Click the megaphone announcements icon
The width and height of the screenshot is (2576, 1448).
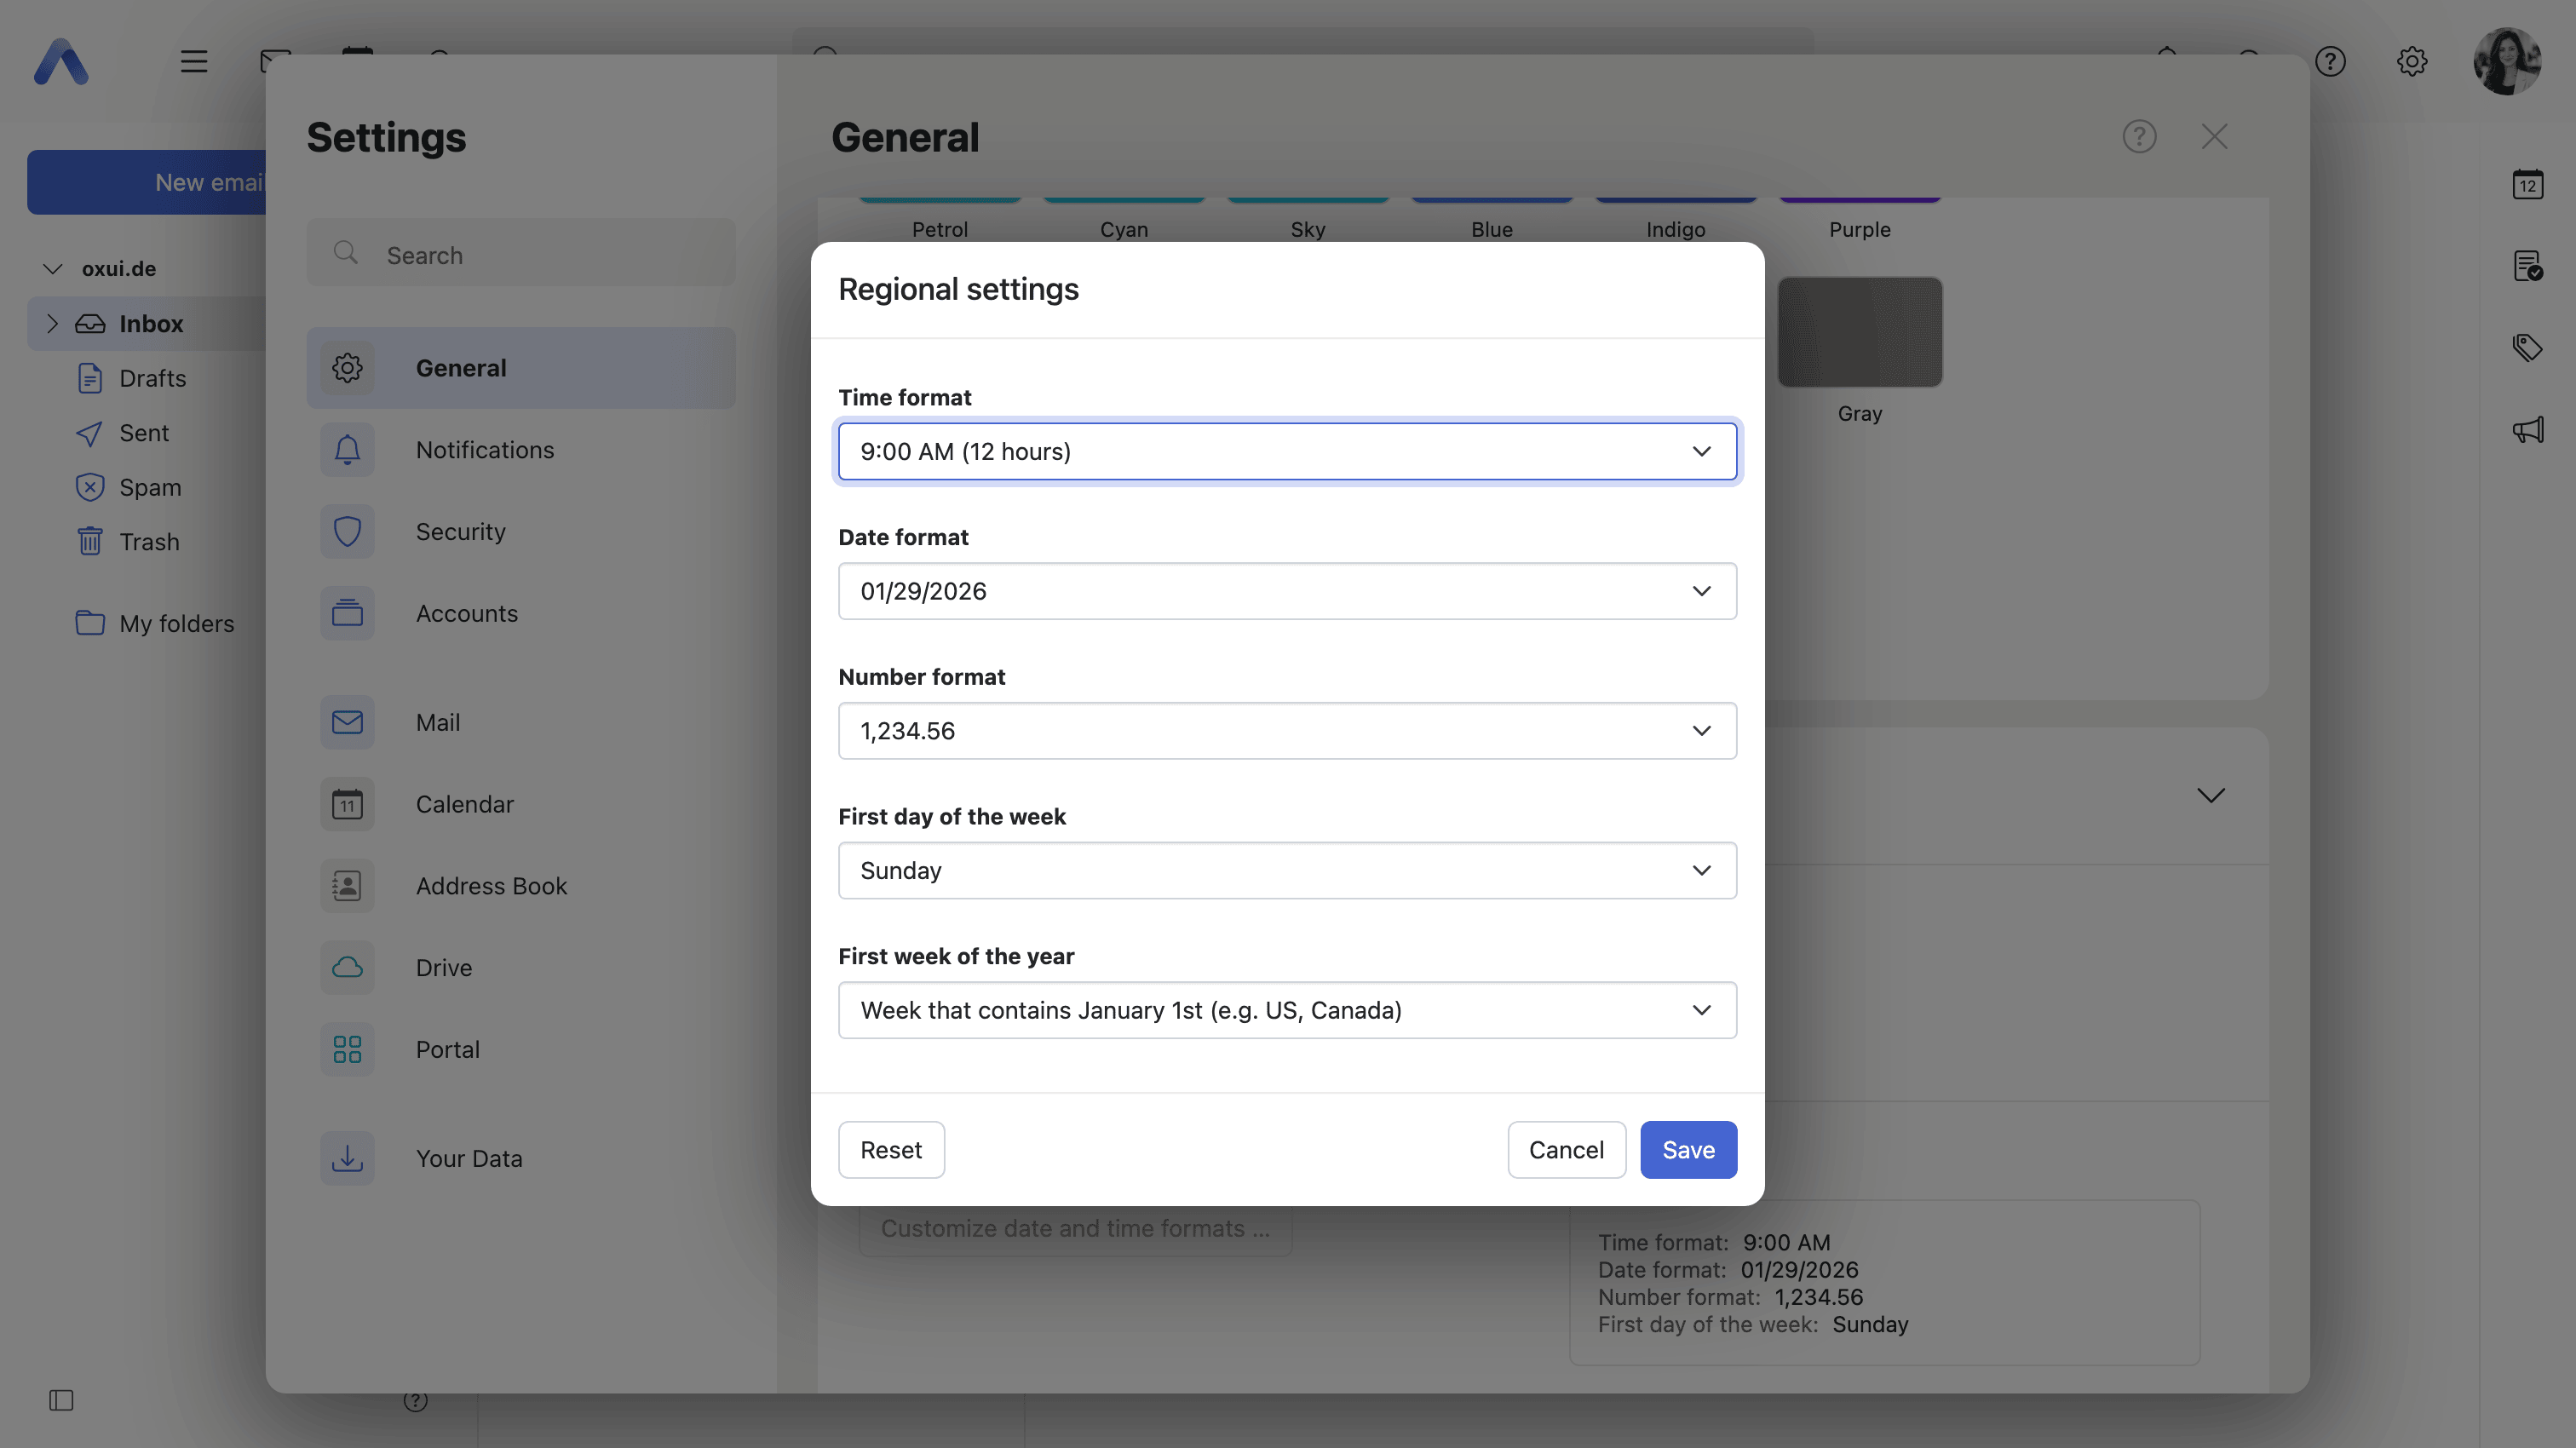(2528, 430)
